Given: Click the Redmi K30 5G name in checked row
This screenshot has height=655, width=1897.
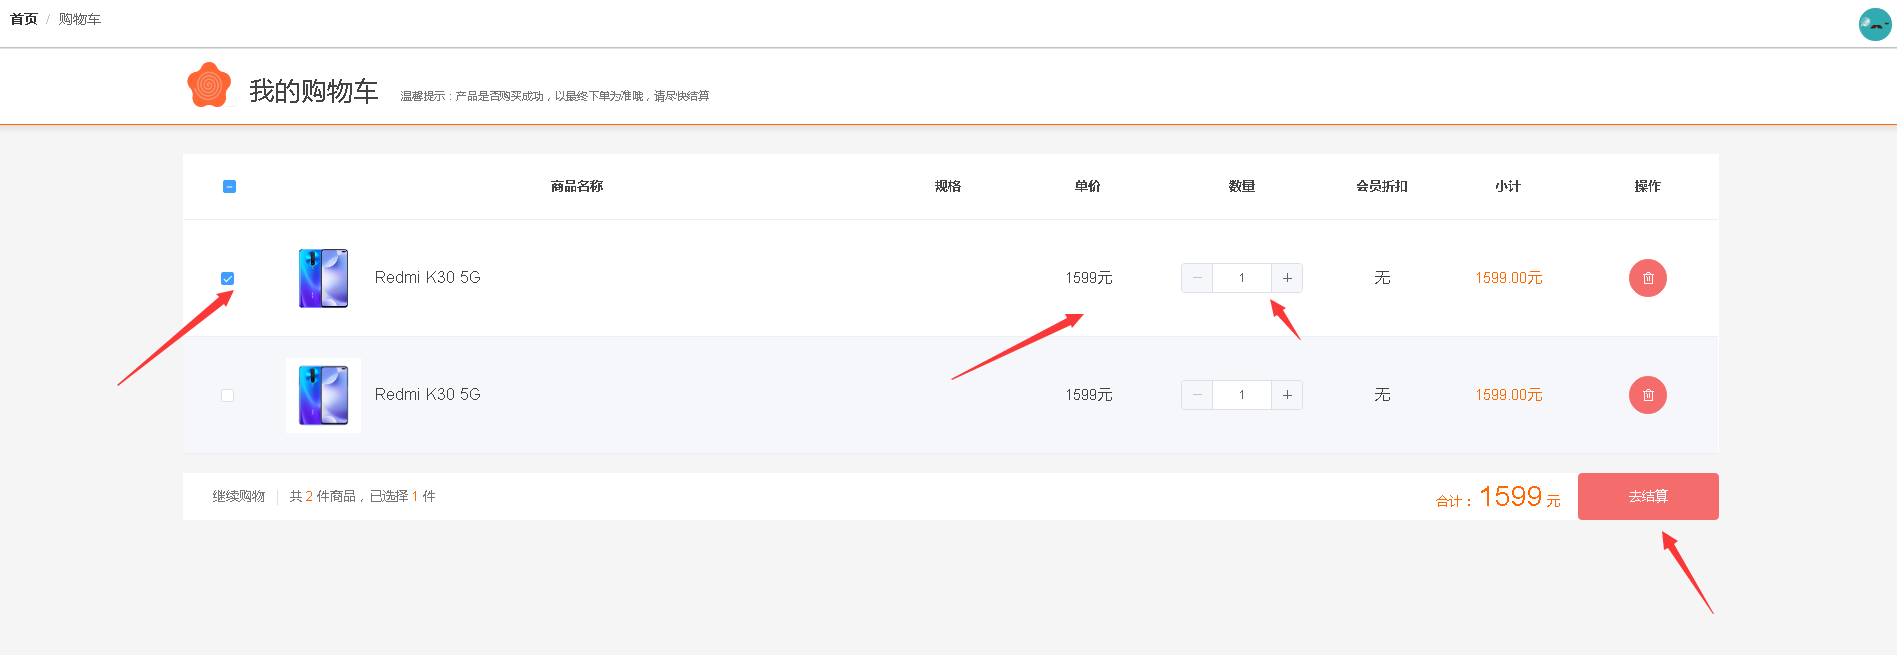Looking at the screenshot, I should tap(428, 278).
